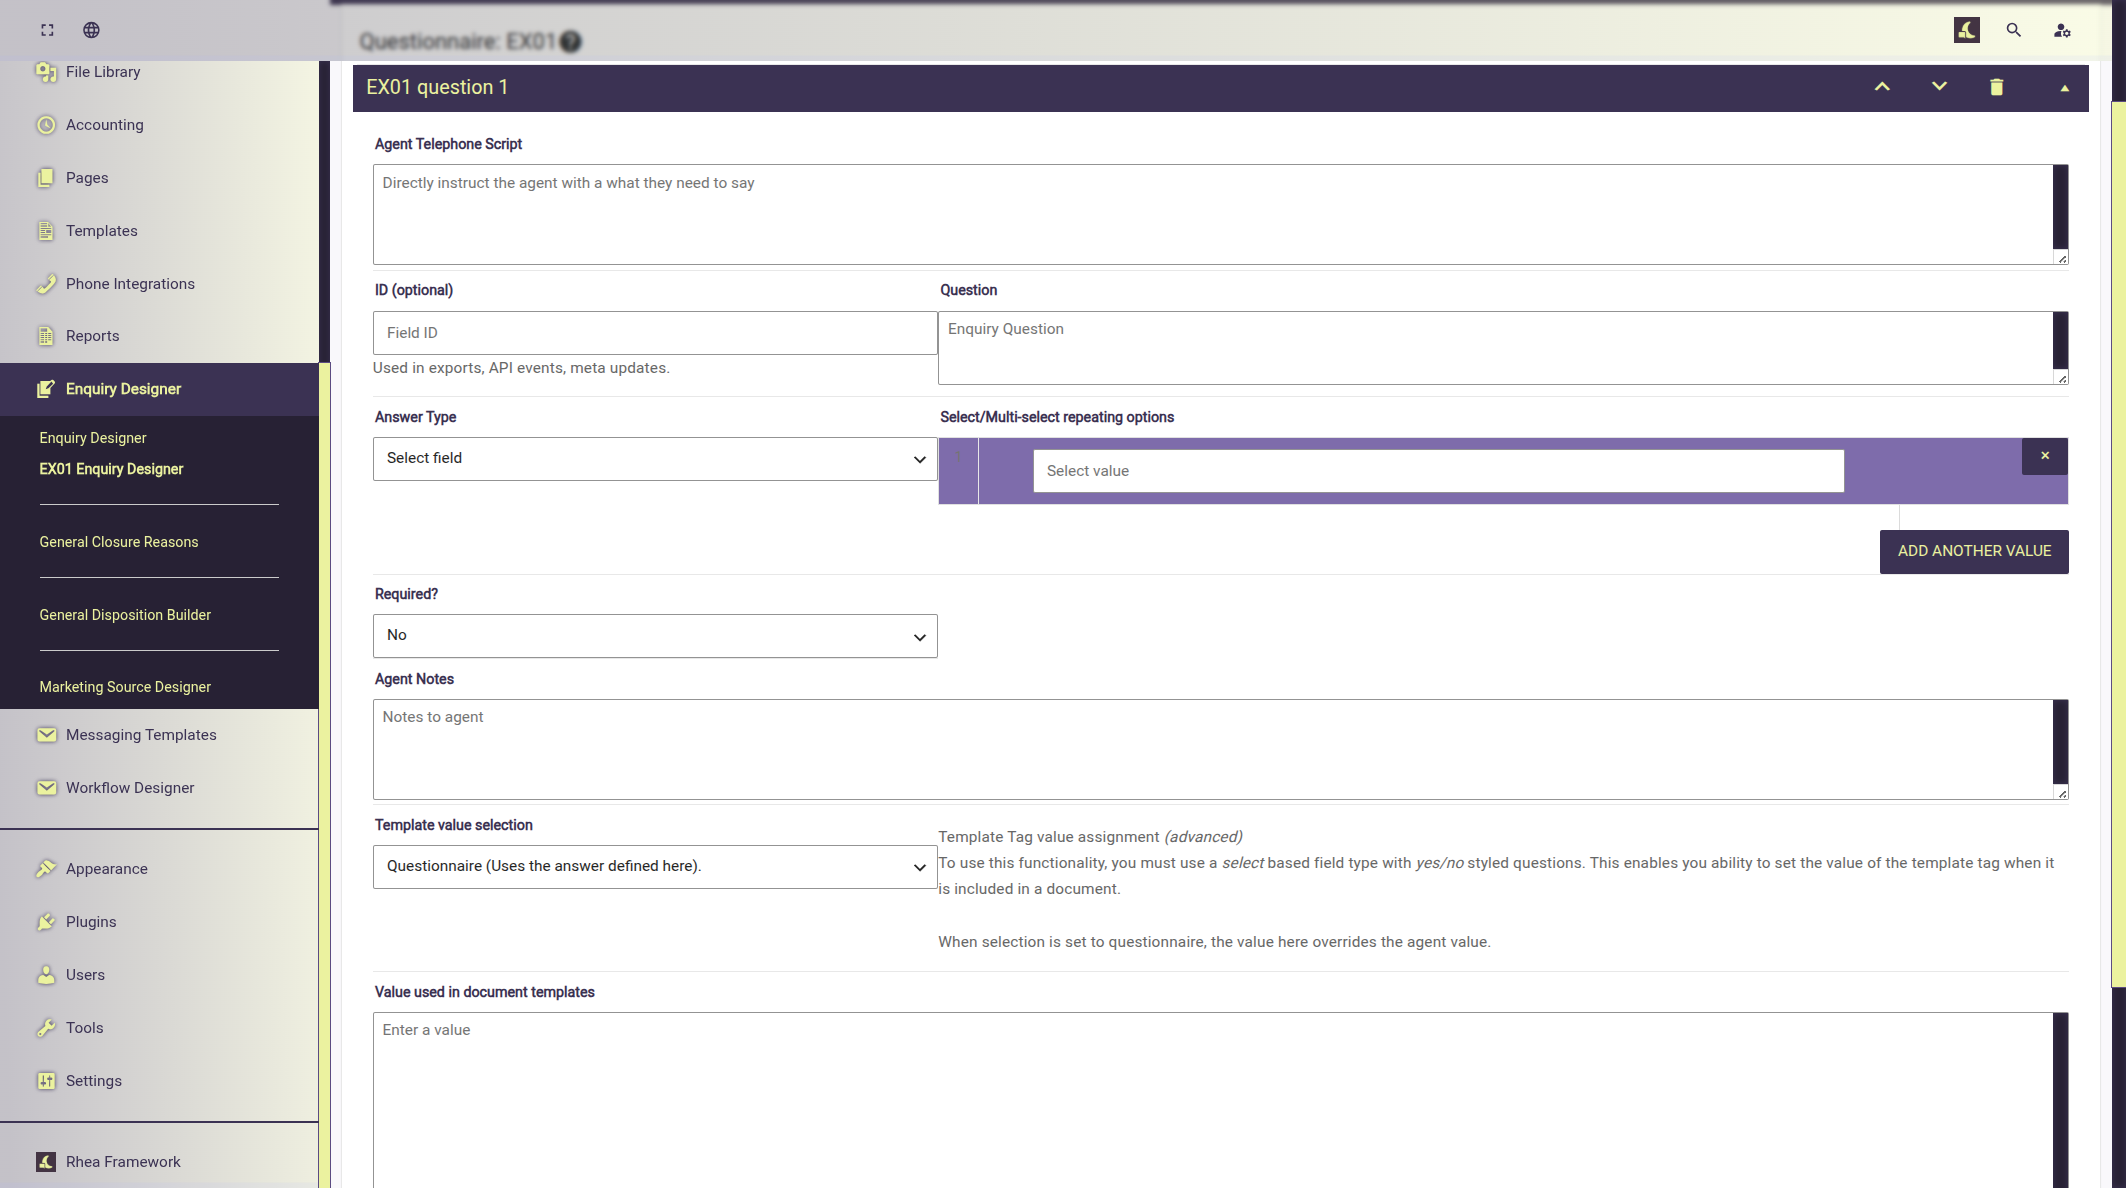Open EX01 Enquiry Designer link

111,469
